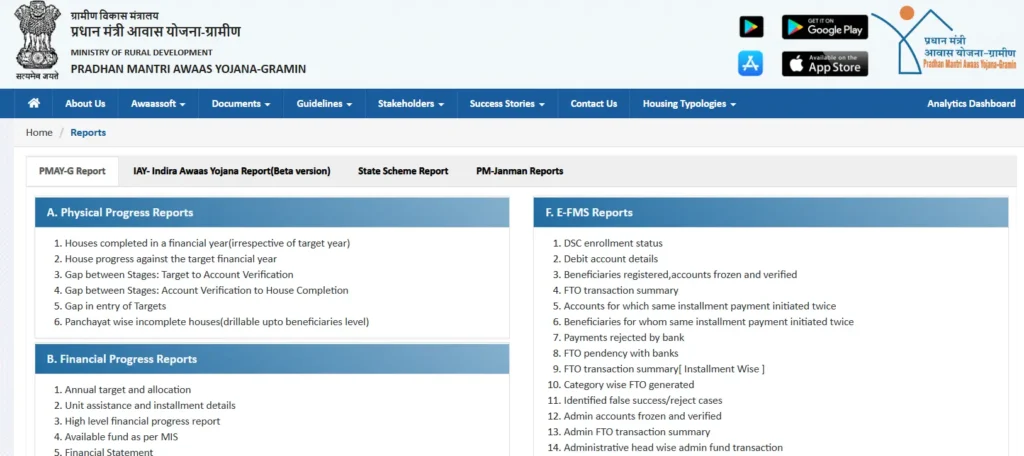
Task: Open Admin accounts frozen and verified
Action: pos(643,415)
